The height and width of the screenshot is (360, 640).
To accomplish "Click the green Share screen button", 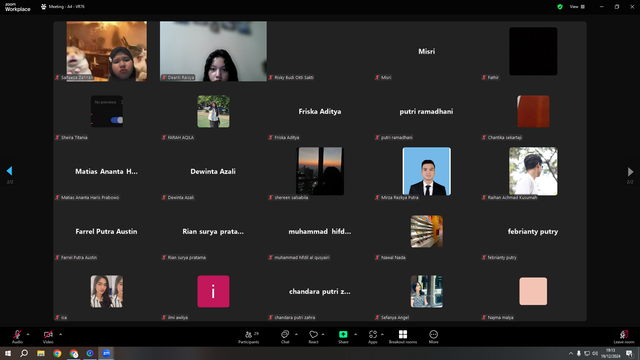I will tap(343, 337).
